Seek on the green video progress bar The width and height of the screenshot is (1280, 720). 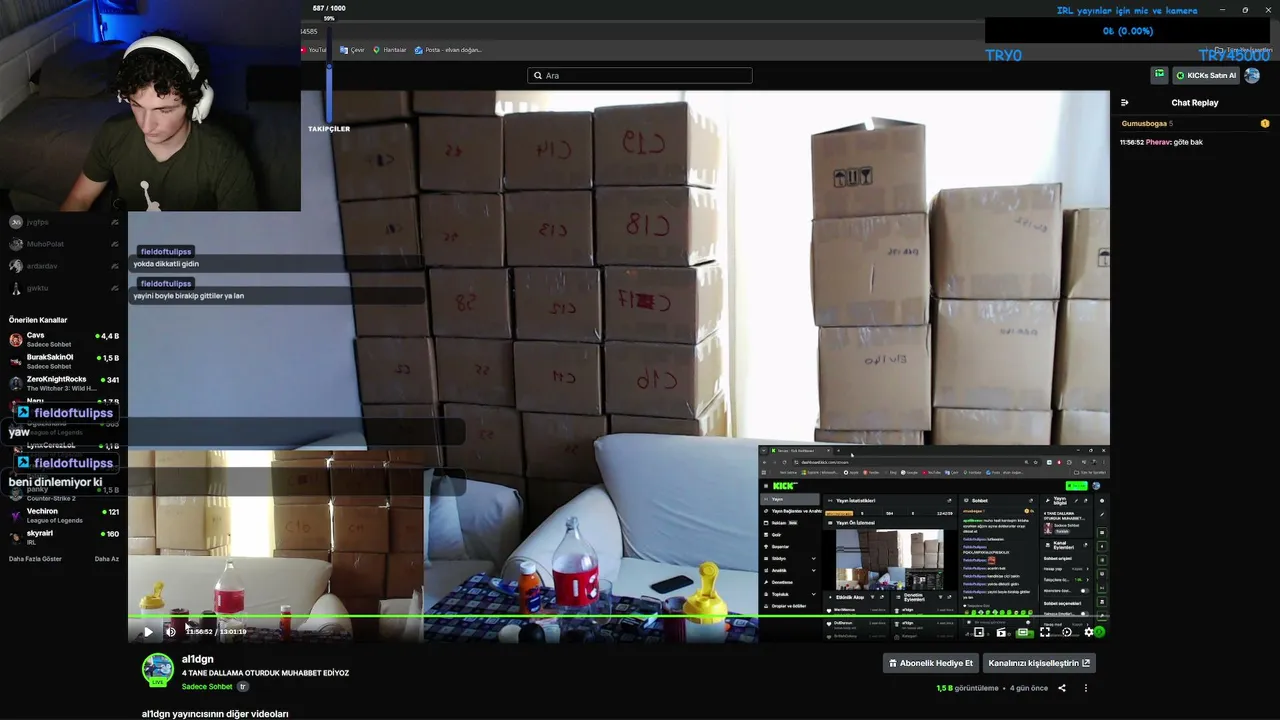click(x=618, y=616)
